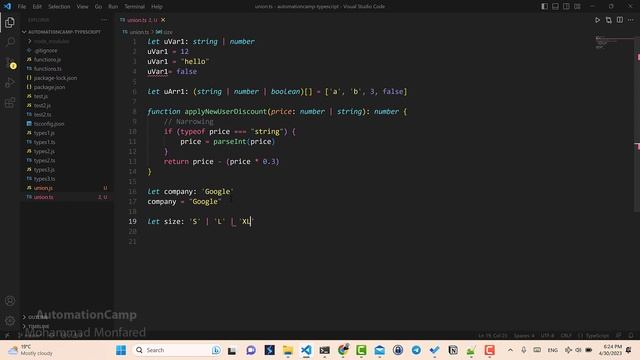
Task: Open the Edit menu
Action: (37, 7)
